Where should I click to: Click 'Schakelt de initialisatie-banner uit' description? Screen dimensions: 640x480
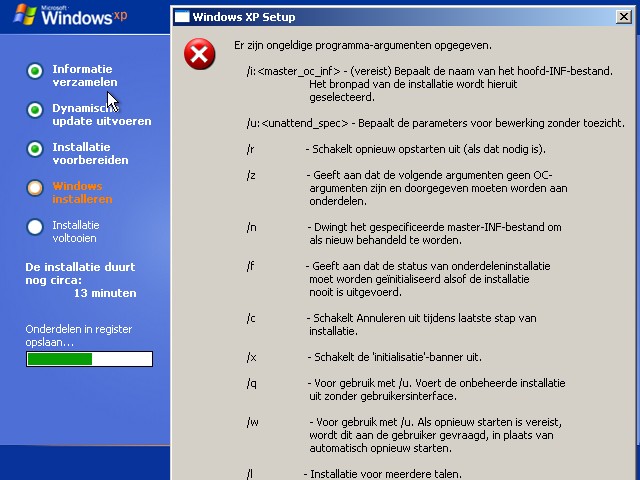(x=398, y=358)
